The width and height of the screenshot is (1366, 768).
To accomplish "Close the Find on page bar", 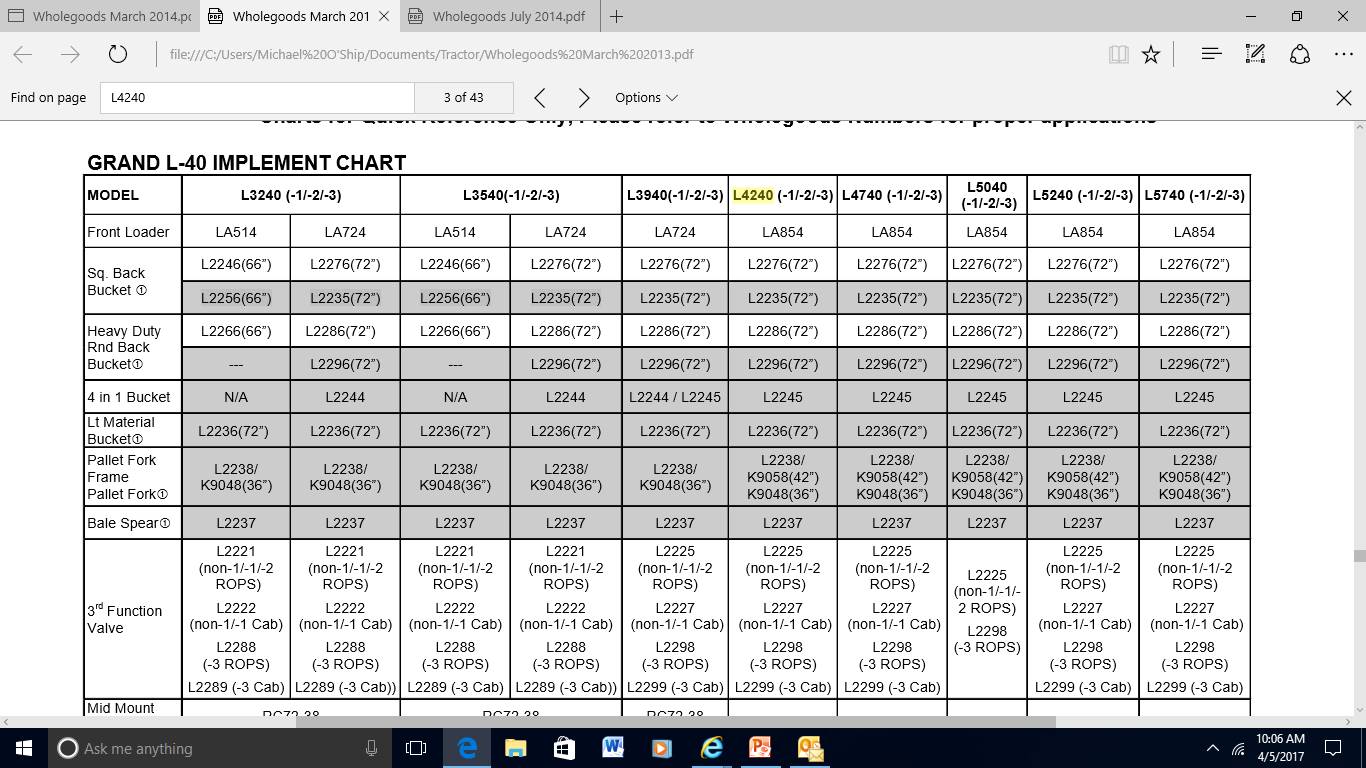I will pos(1344,97).
